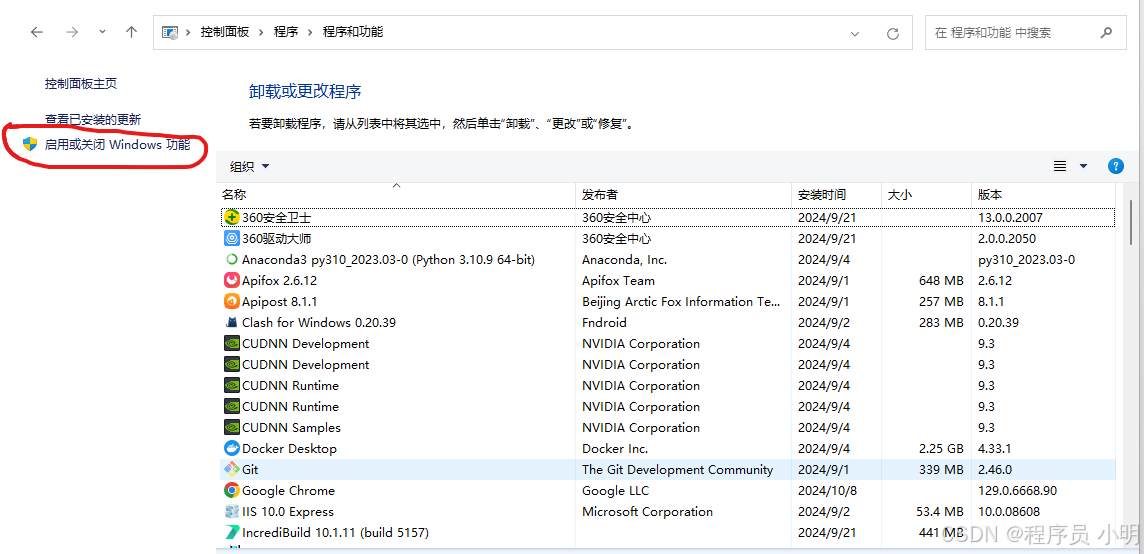
Task: Expand the address bar history dropdown
Action: click(x=855, y=33)
